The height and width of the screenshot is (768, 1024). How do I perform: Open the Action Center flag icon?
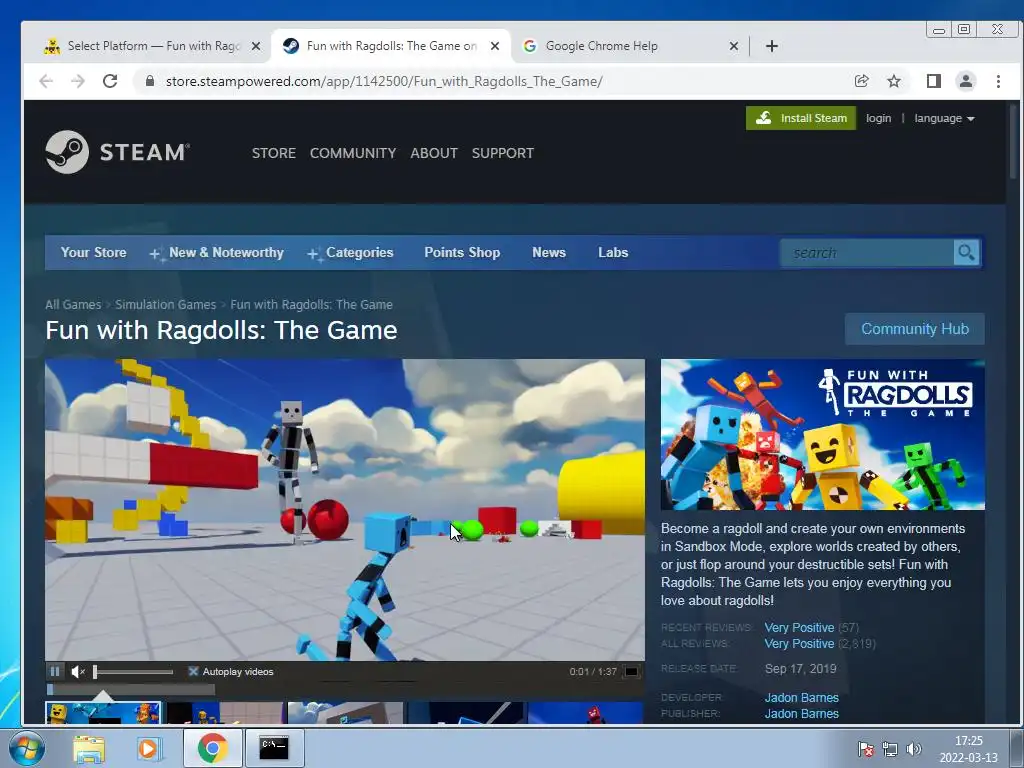866,749
